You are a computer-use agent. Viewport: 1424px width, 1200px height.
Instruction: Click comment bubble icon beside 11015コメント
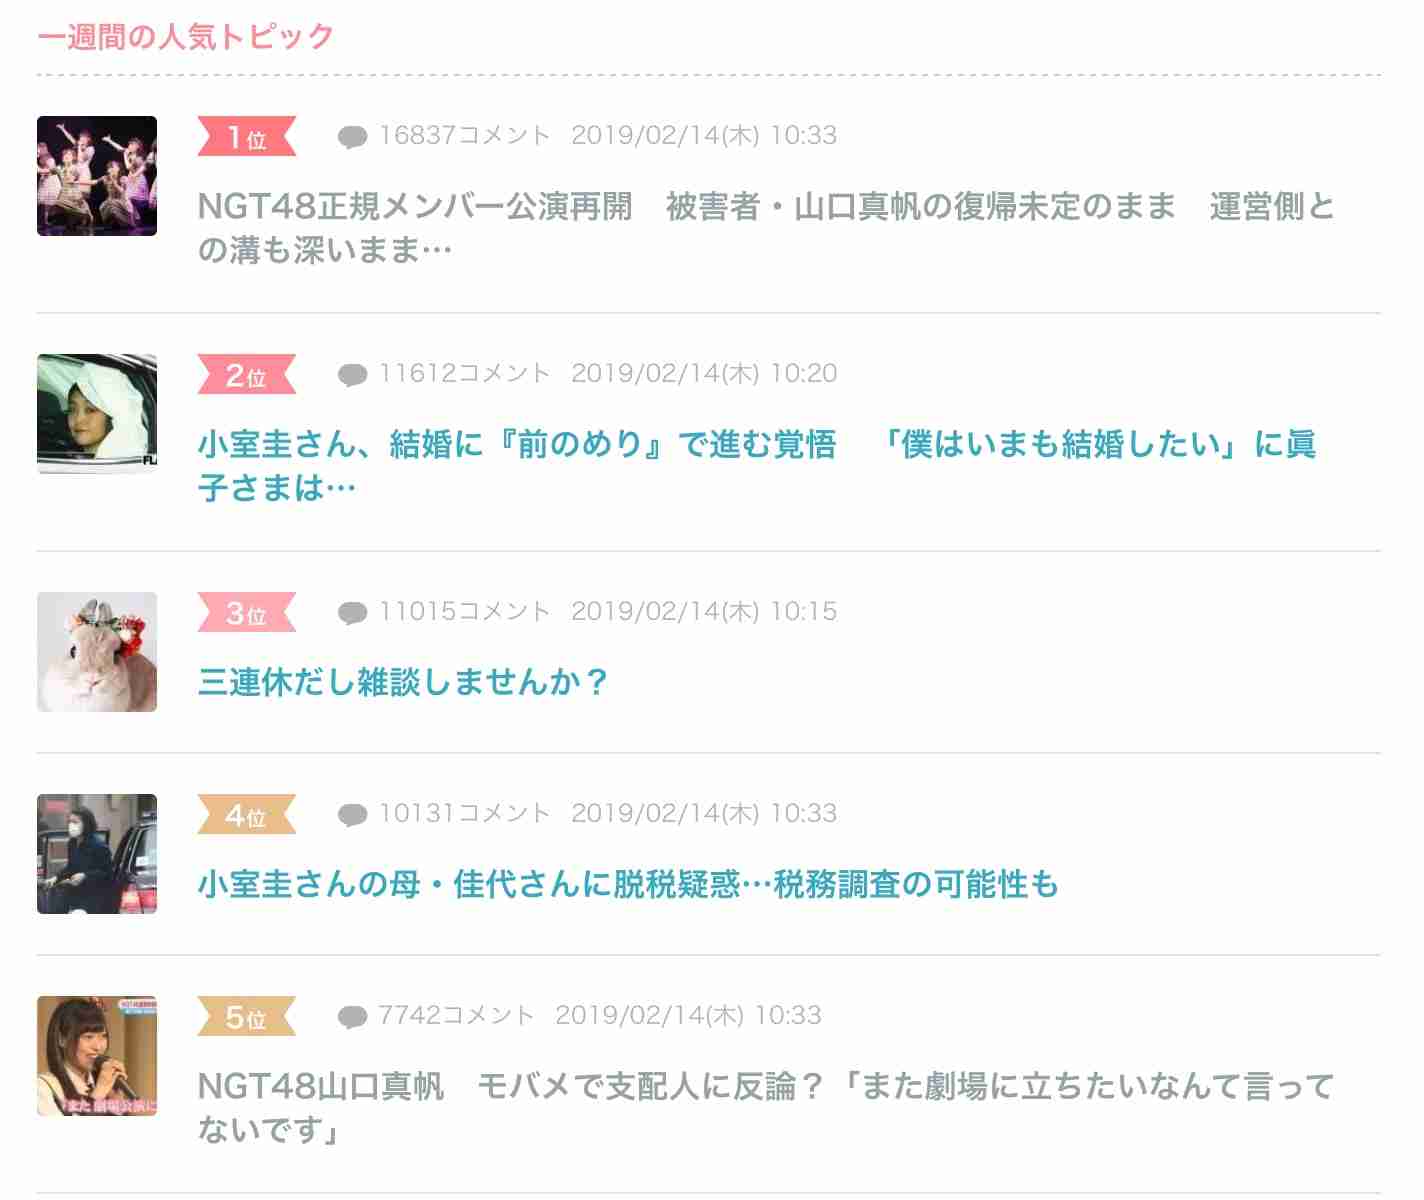click(352, 613)
